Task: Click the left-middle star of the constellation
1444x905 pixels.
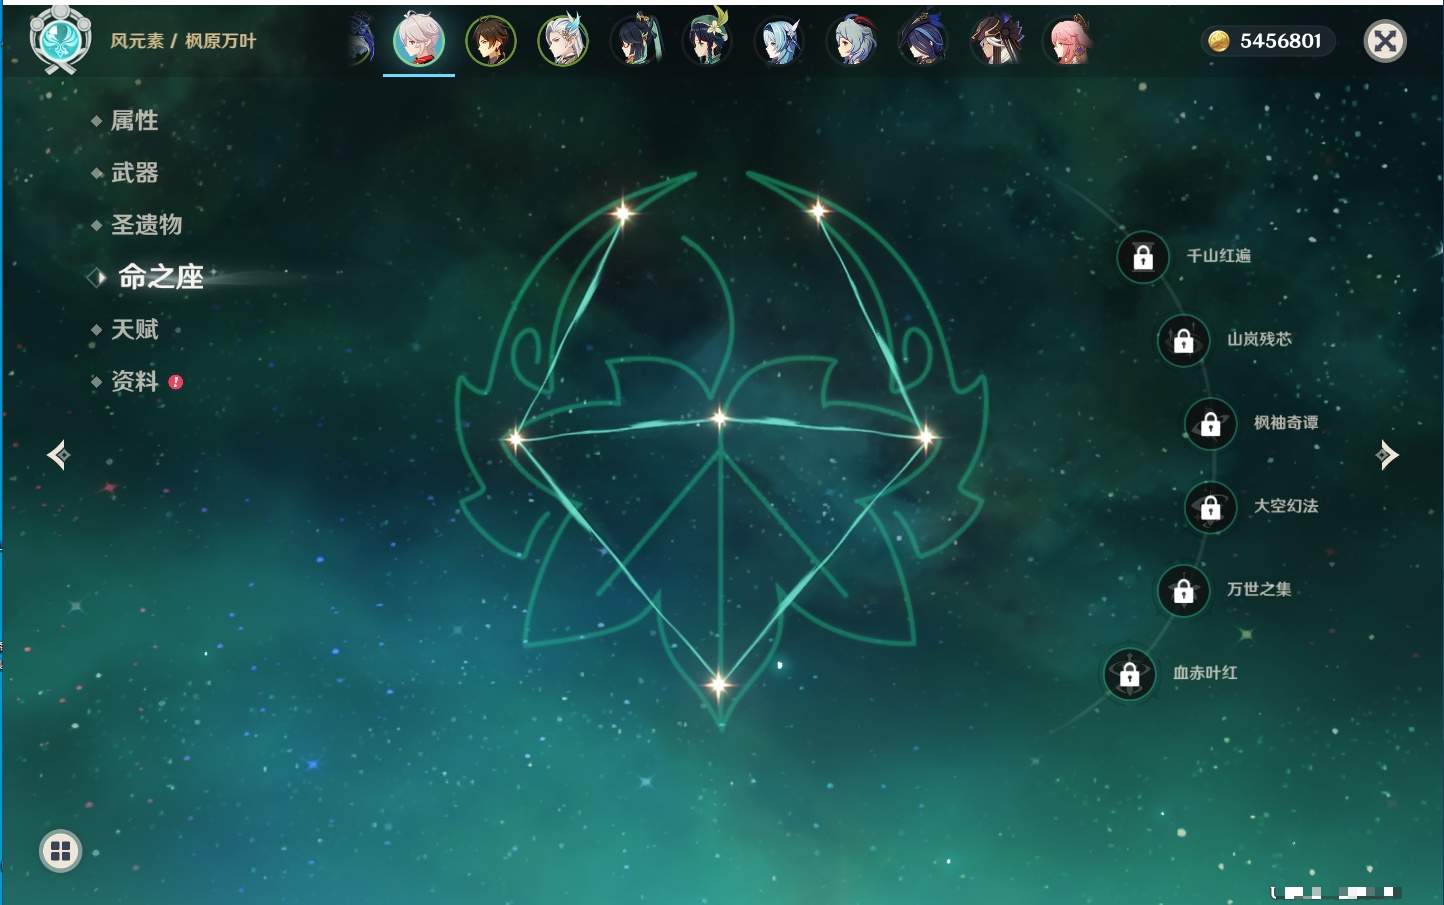Action: (515, 438)
